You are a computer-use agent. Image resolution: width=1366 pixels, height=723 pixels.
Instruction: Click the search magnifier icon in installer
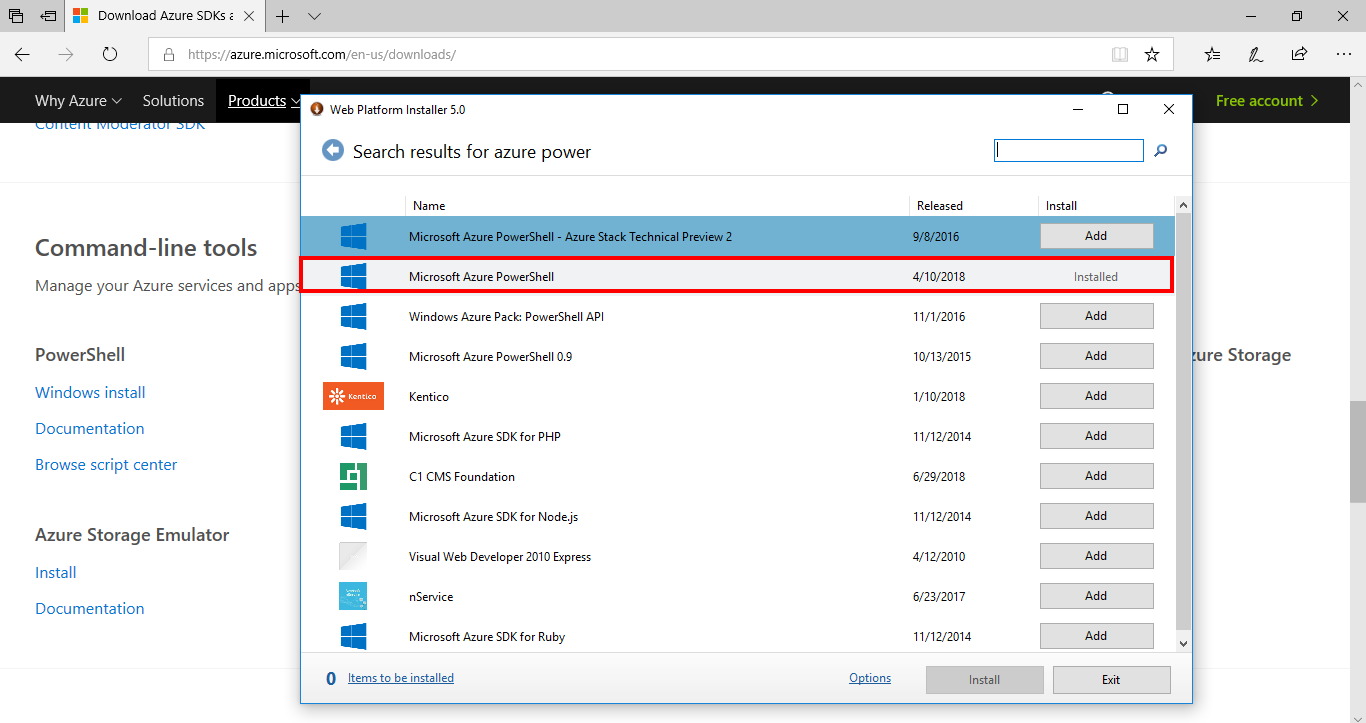[1161, 151]
